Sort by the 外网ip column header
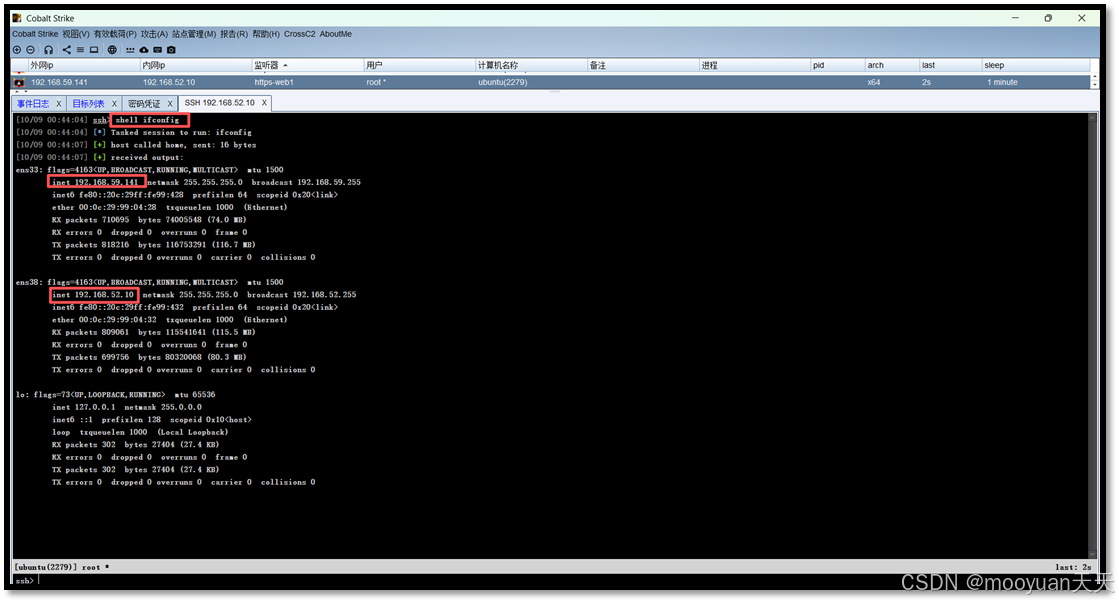This screenshot has height=603, width=1119. [x=83, y=65]
